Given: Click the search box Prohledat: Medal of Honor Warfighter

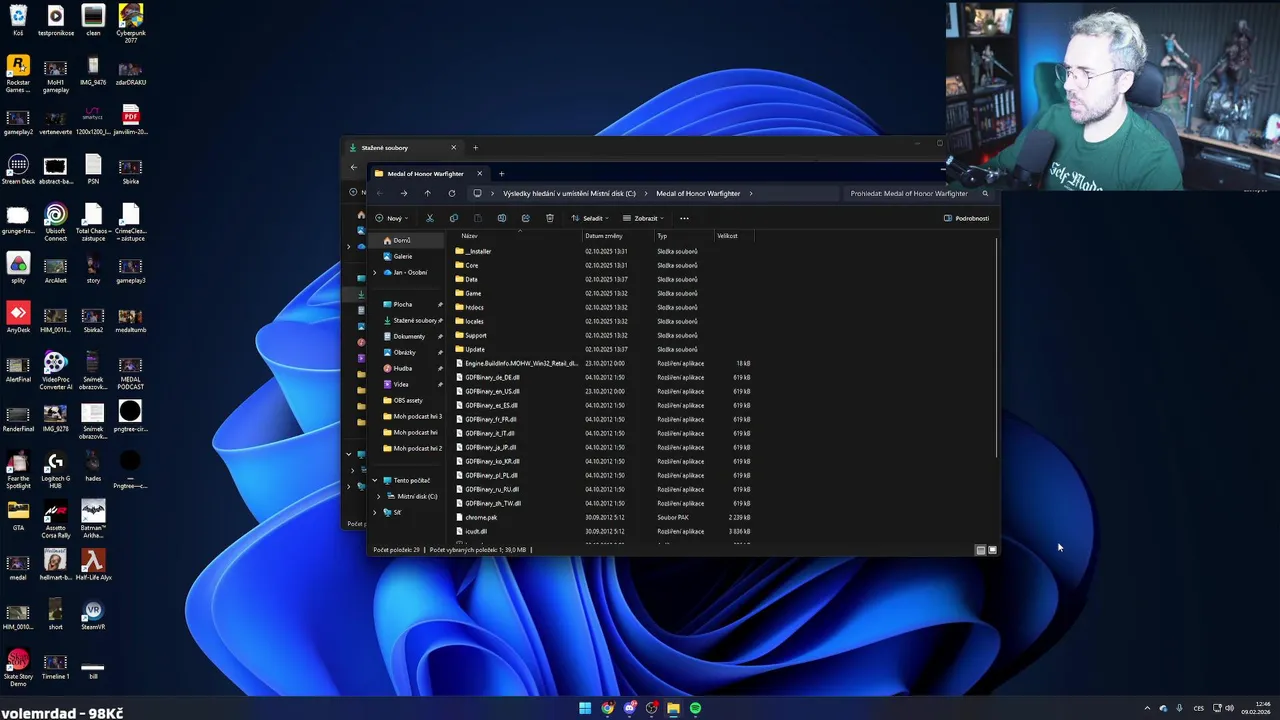Looking at the screenshot, I should point(917,193).
